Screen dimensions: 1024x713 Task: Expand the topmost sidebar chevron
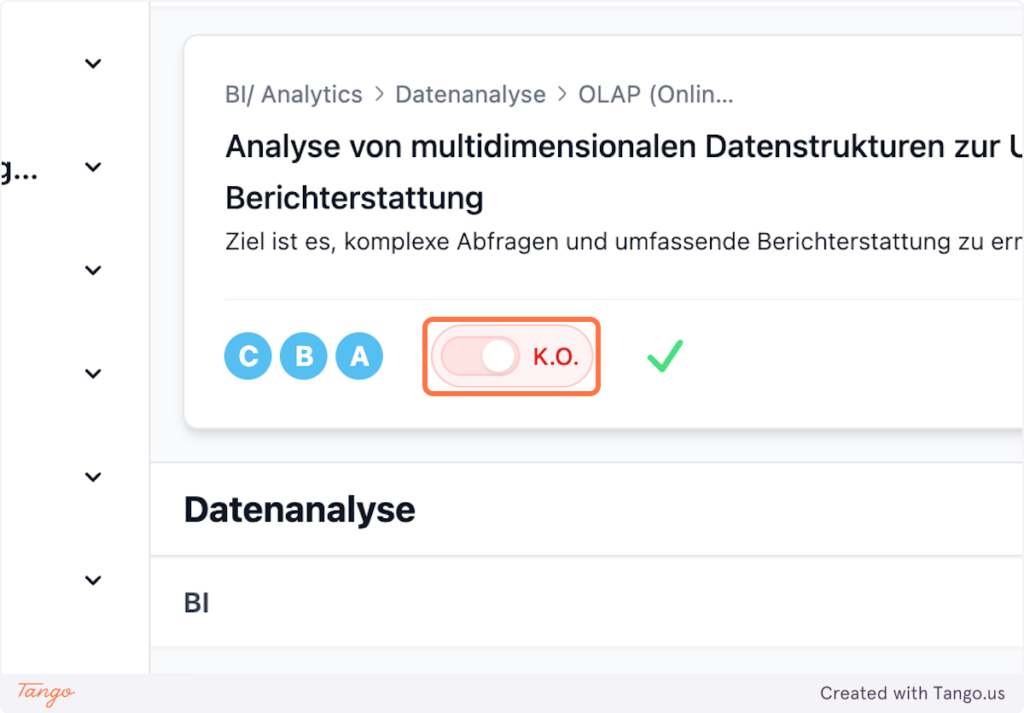93,64
